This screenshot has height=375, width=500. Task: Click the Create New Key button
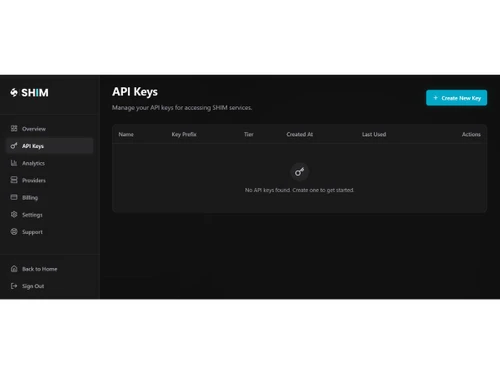[456, 98]
